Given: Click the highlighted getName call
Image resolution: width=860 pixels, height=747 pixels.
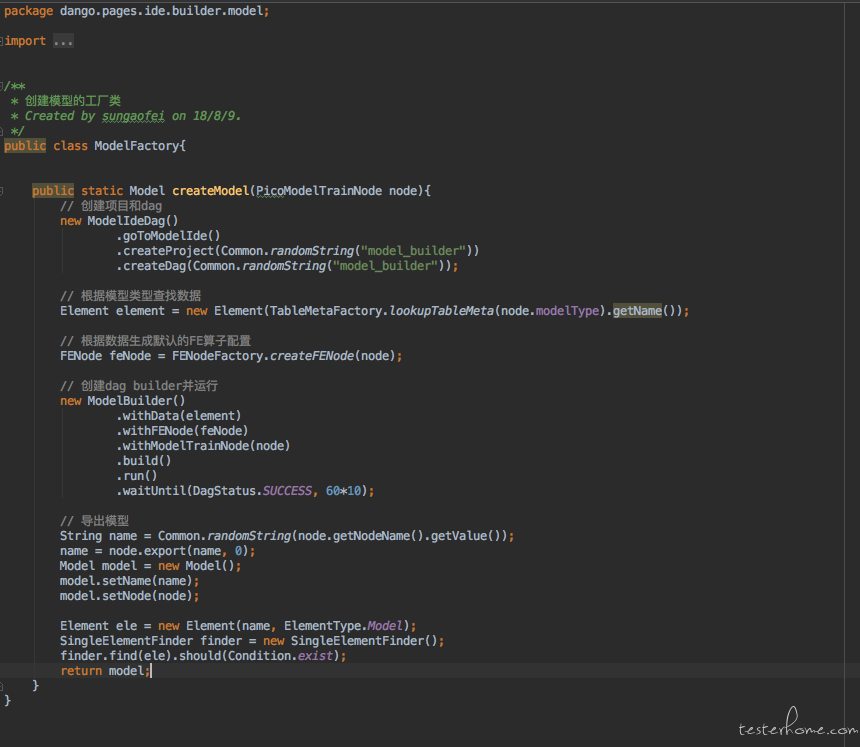Looking at the screenshot, I should 637,311.
